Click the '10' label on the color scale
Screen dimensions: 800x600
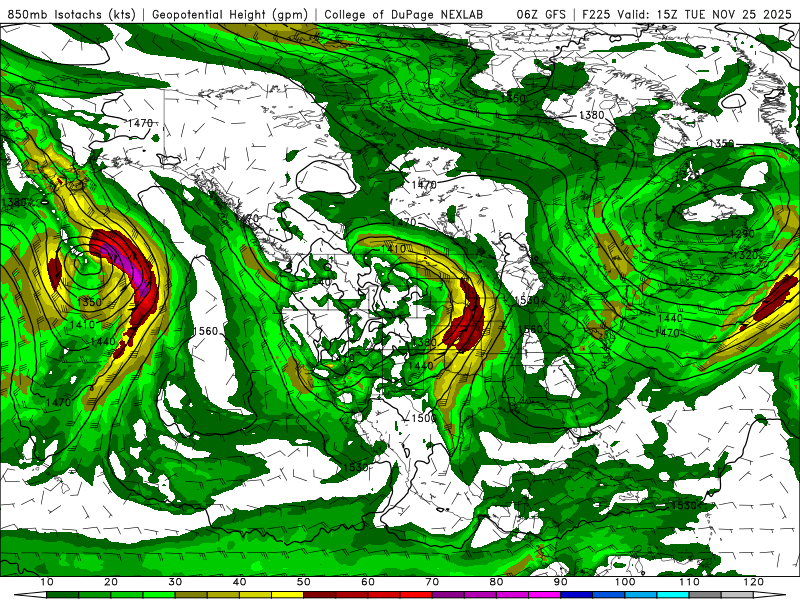click(46, 582)
